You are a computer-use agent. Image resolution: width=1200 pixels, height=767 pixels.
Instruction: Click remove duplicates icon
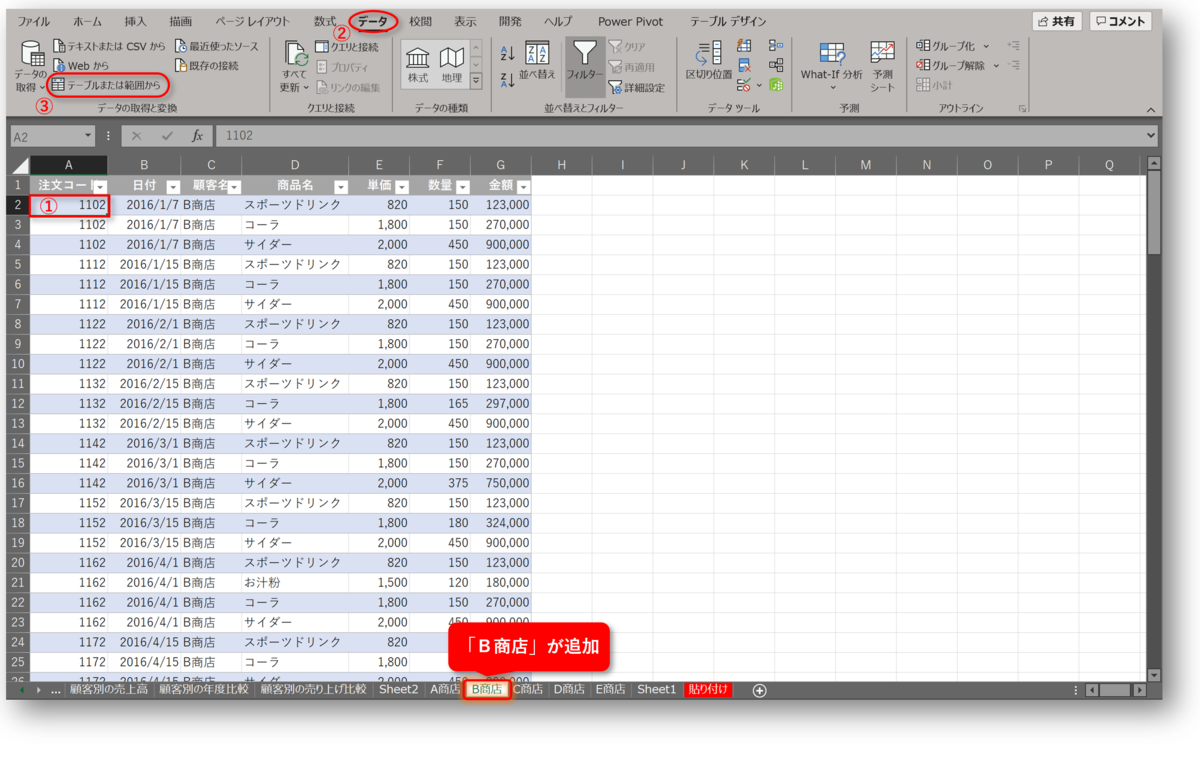(744, 66)
